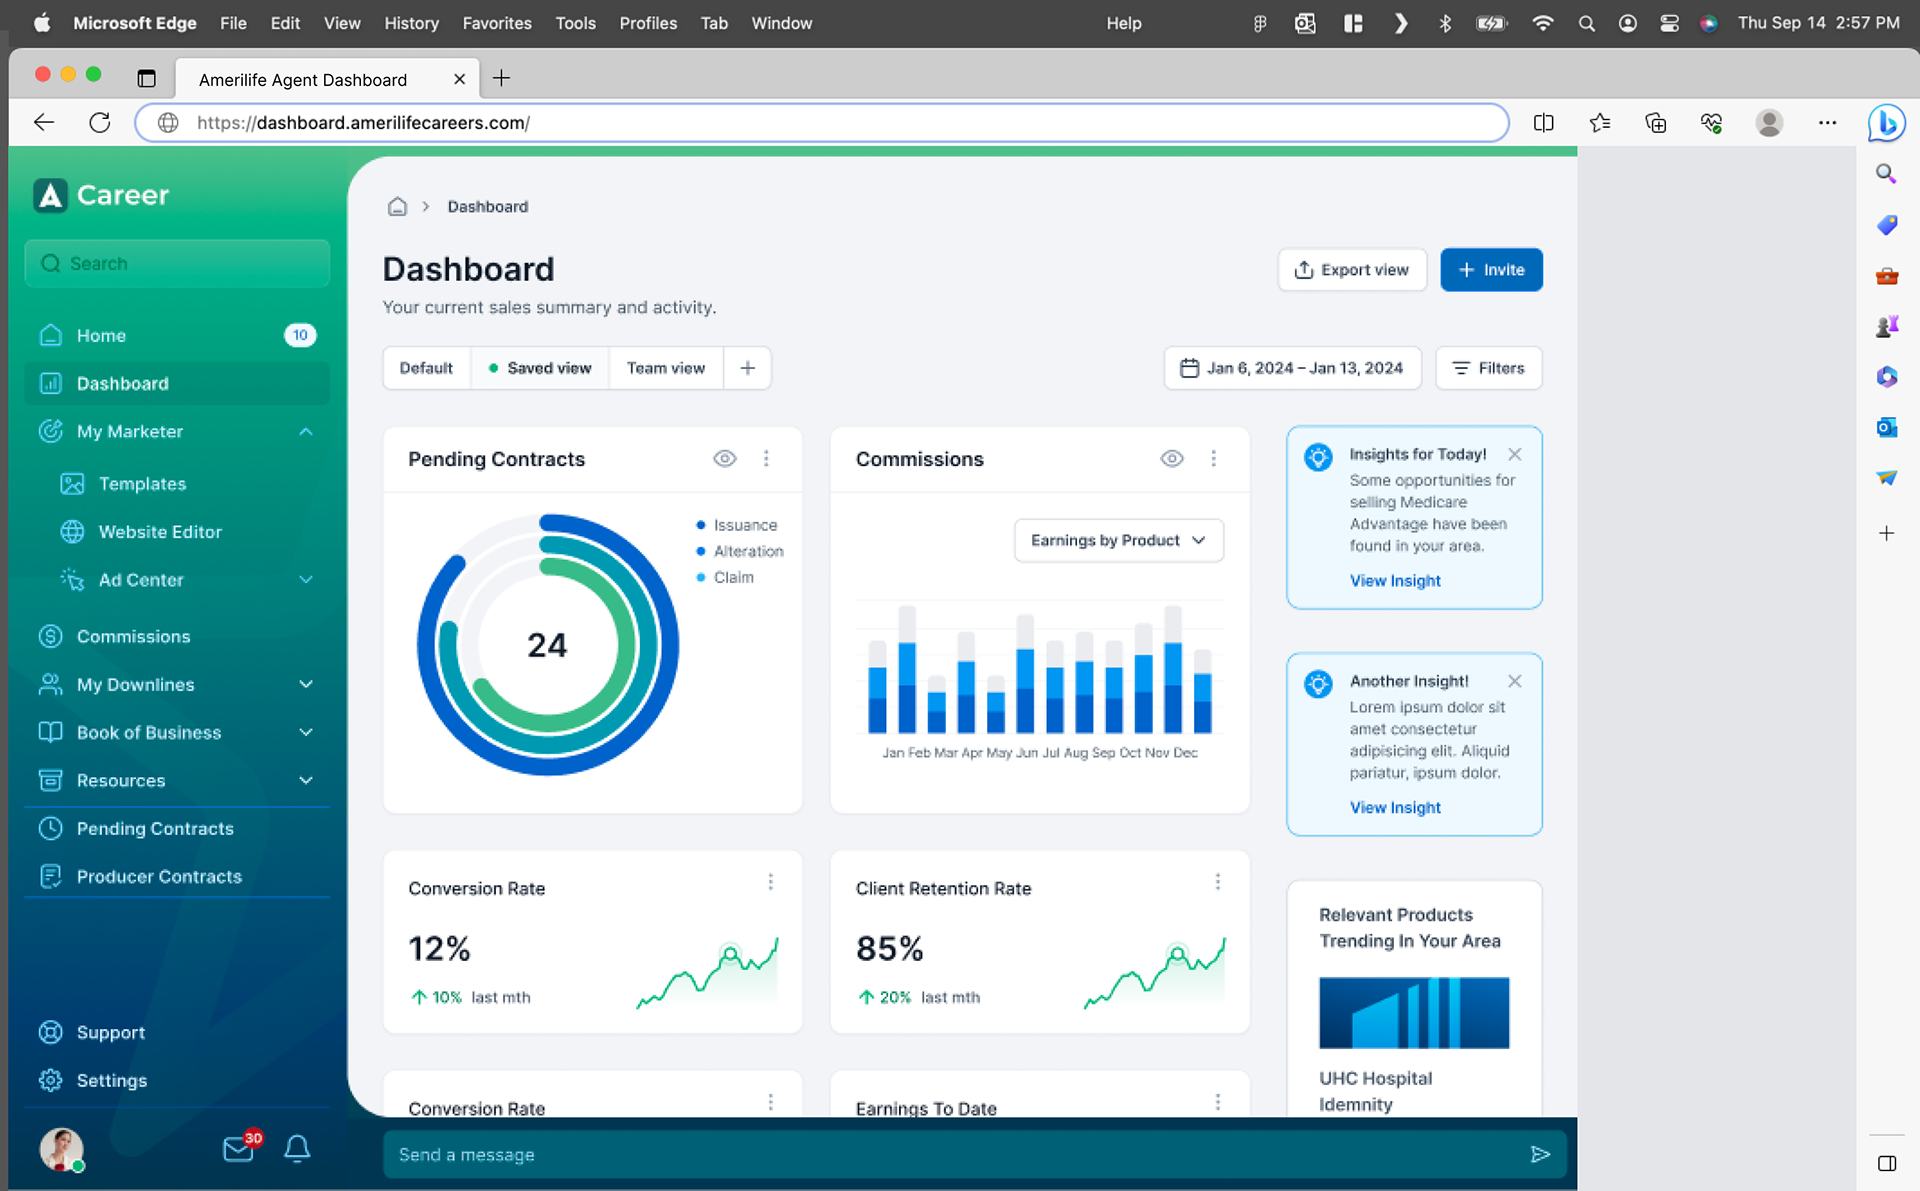Open Edge favorites star icon

[1599, 123]
